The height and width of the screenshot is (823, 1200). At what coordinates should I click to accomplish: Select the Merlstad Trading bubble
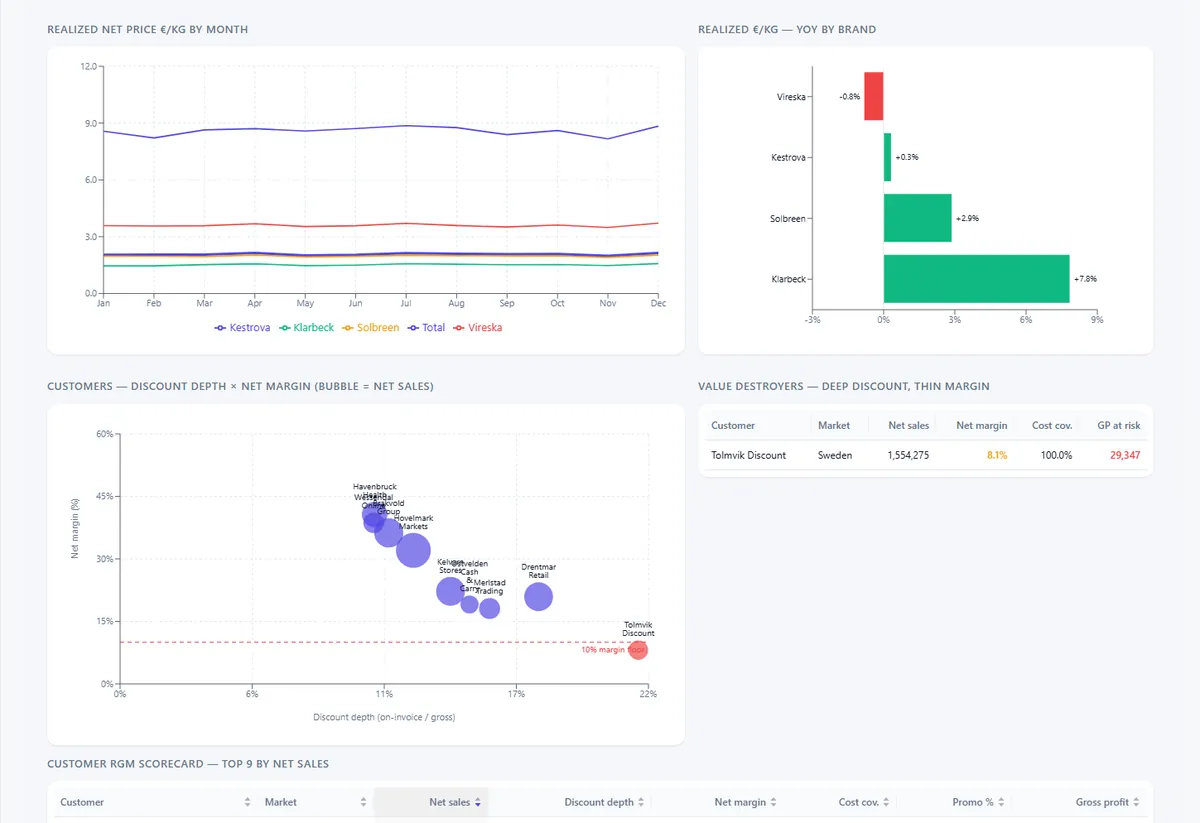(489, 608)
